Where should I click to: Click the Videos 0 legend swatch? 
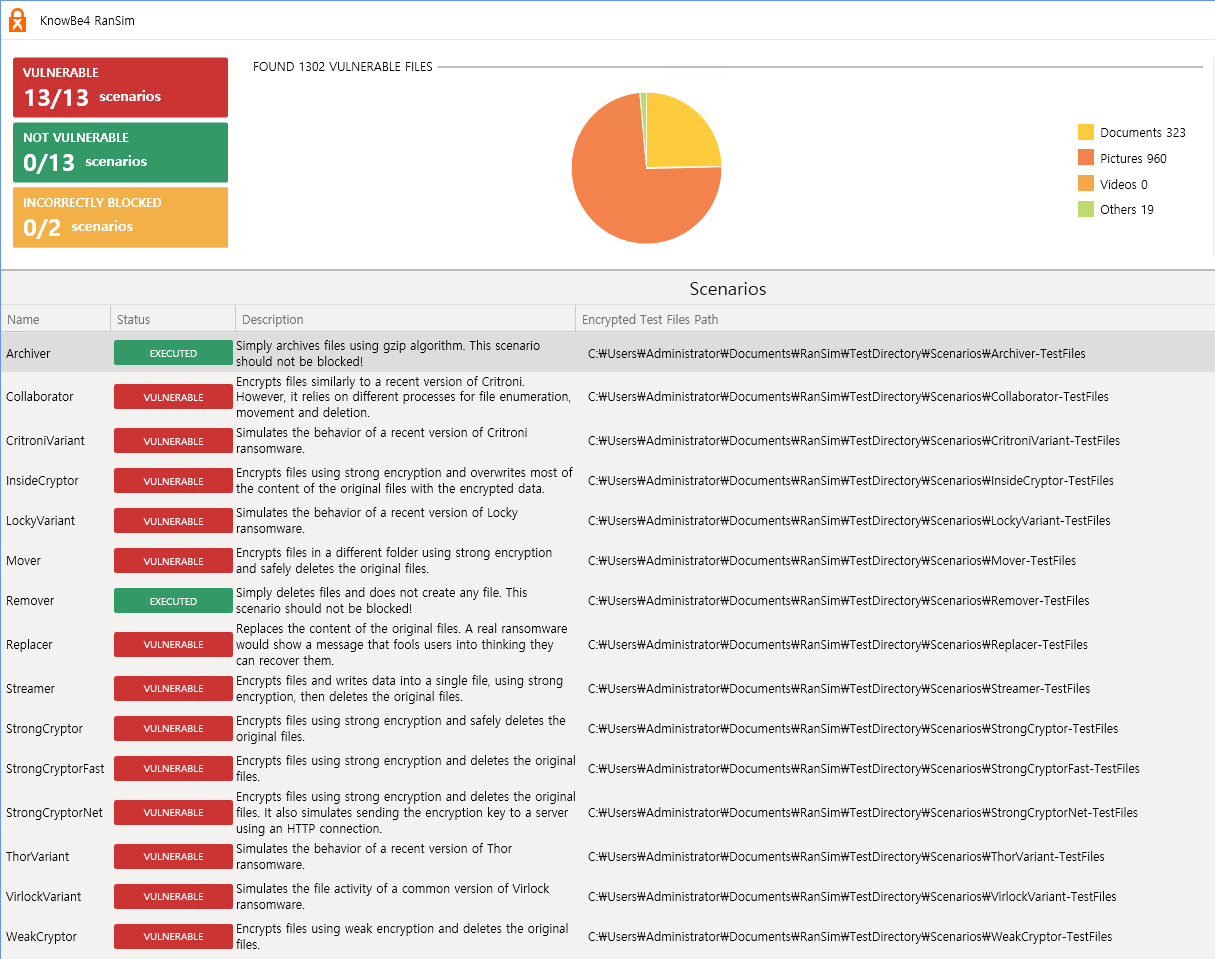tap(1086, 184)
